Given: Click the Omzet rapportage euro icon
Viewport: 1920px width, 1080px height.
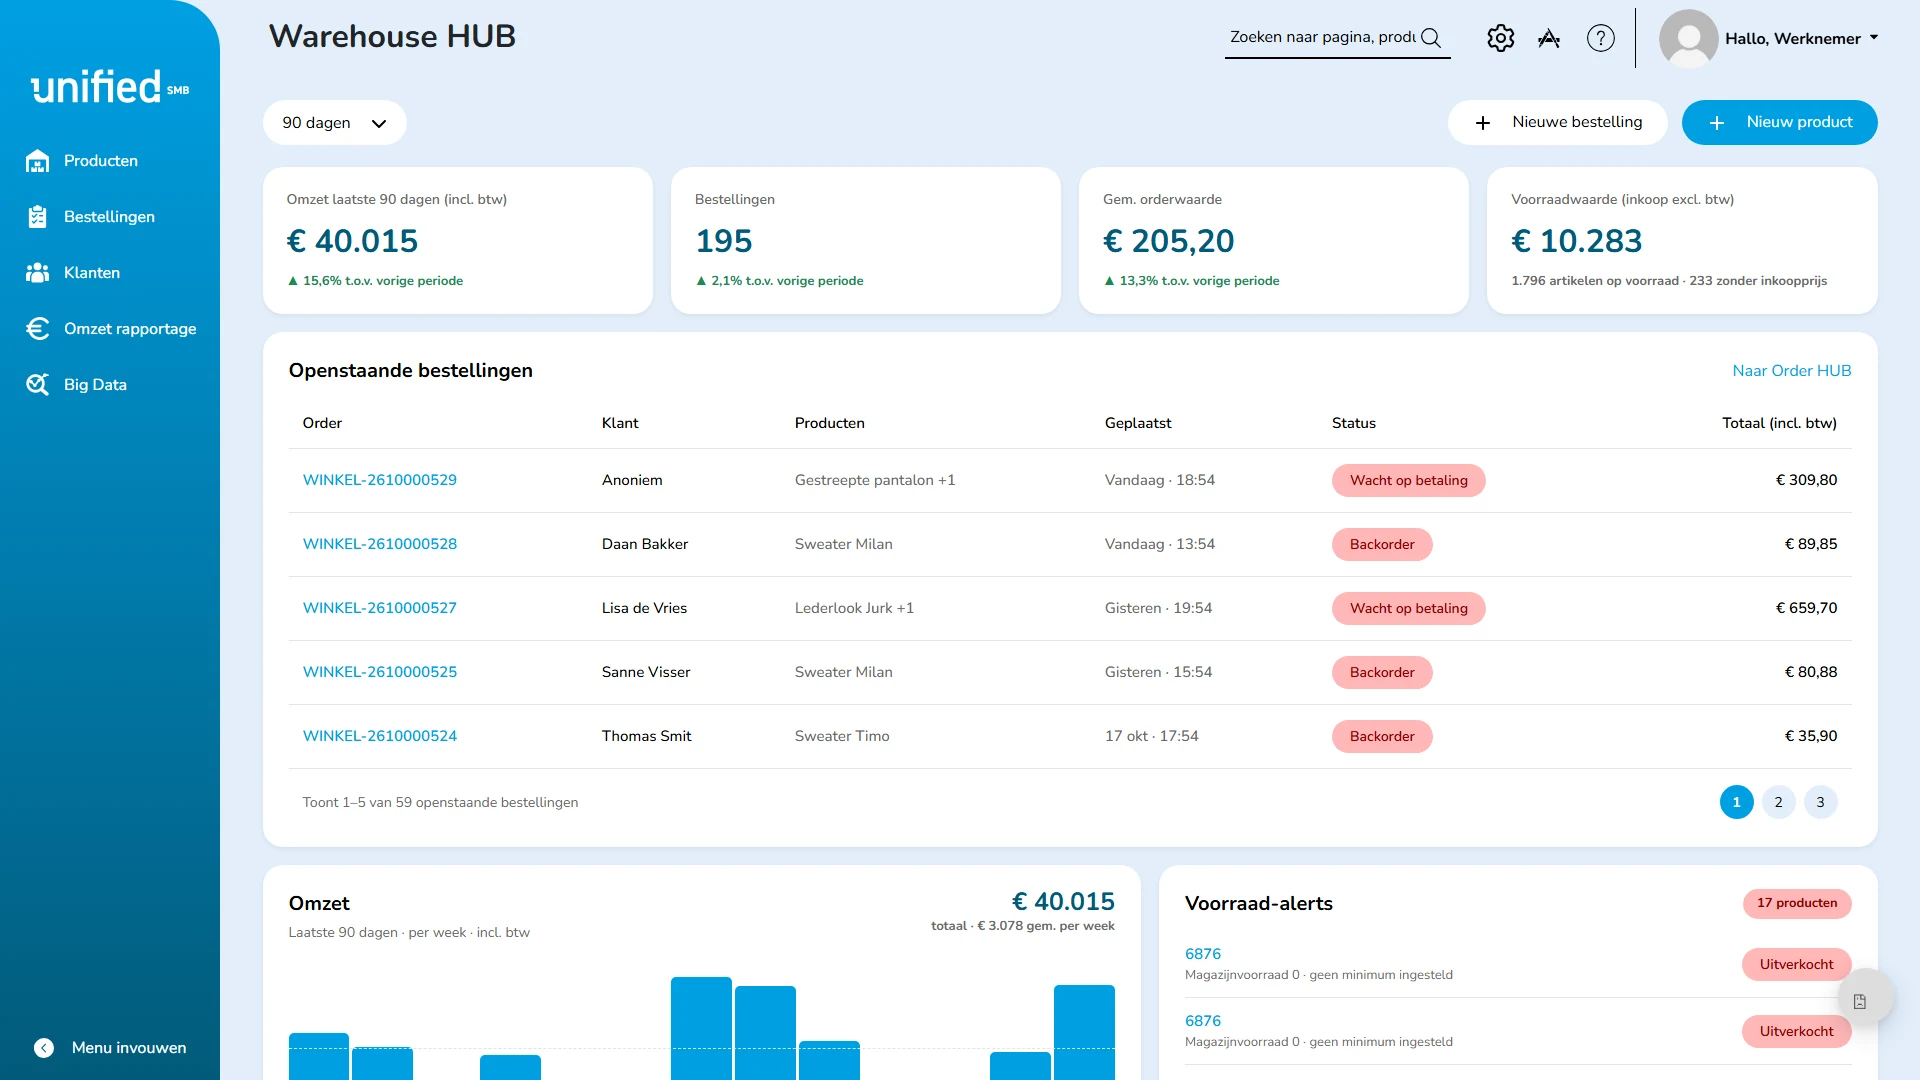Looking at the screenshot, I should (38, 329).
